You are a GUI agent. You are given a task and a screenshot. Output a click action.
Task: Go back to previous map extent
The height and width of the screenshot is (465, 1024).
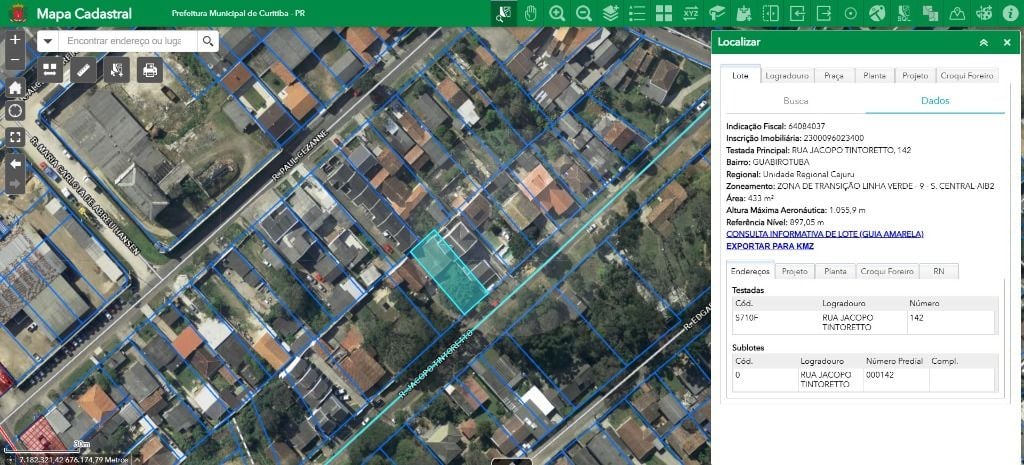click(15, 162)
